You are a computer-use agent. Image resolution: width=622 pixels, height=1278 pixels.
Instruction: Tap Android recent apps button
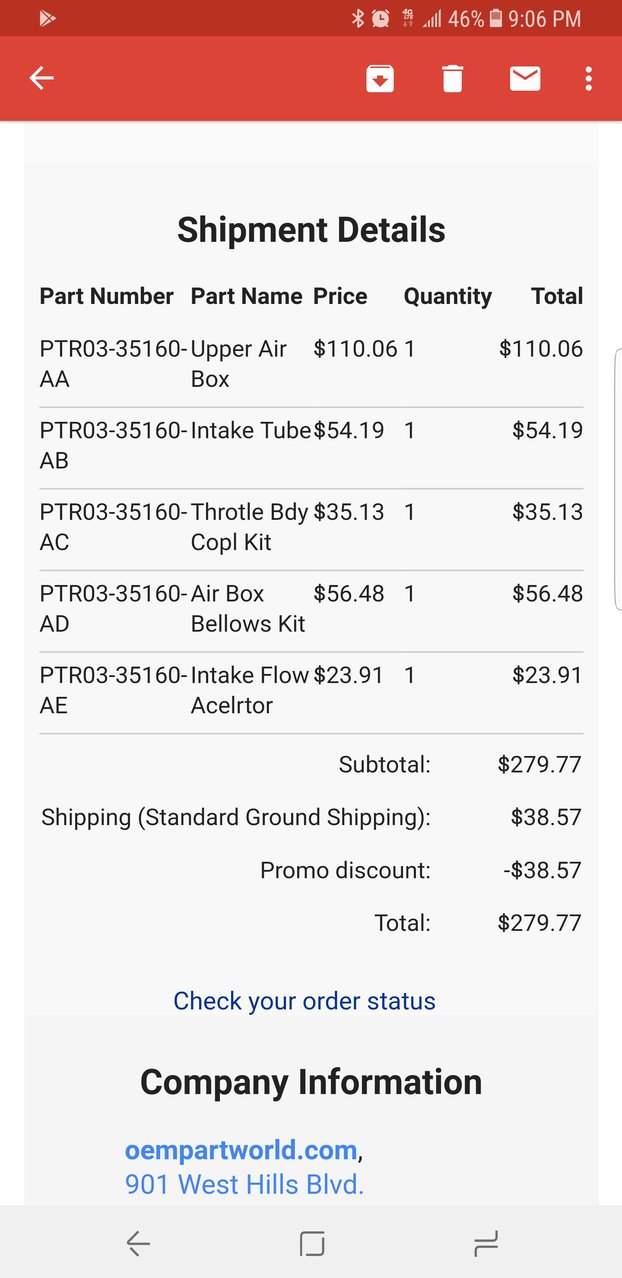(486, 1243)
